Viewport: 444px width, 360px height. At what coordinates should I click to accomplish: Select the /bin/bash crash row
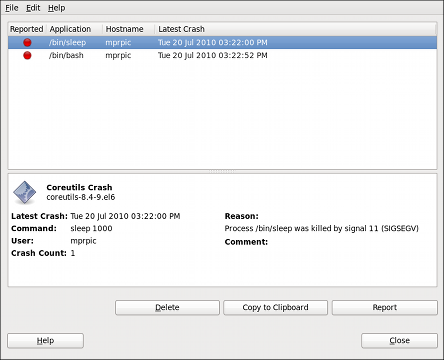[222, 55]
